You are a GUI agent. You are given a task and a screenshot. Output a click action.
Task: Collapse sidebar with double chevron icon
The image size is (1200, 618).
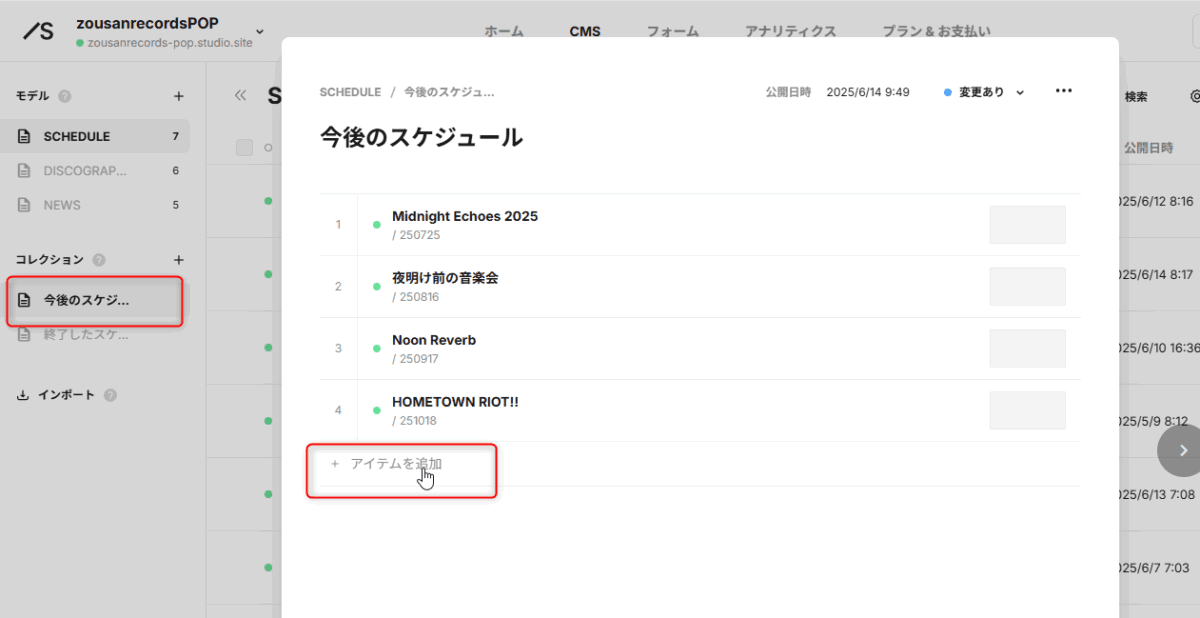pos(240,96)
